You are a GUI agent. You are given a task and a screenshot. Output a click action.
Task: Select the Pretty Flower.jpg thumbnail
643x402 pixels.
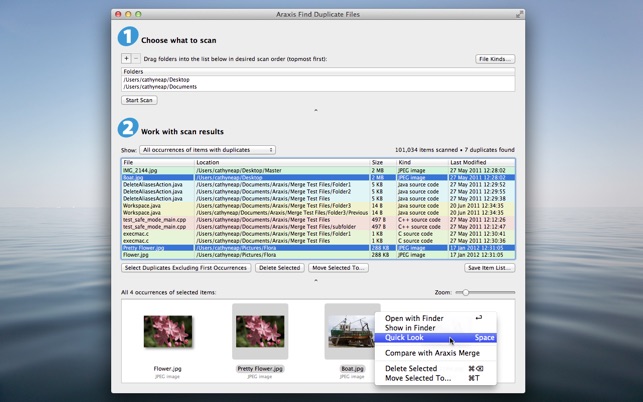click(x=260, y=331)
